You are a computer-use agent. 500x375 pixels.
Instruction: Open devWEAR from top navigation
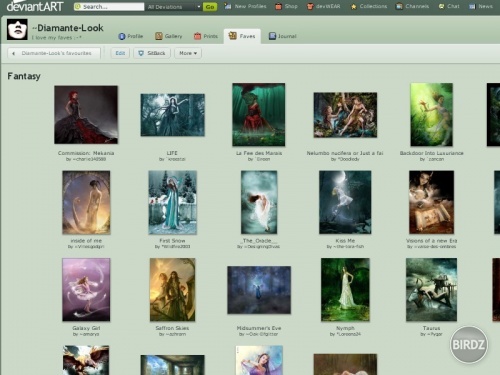coord(324,6)
